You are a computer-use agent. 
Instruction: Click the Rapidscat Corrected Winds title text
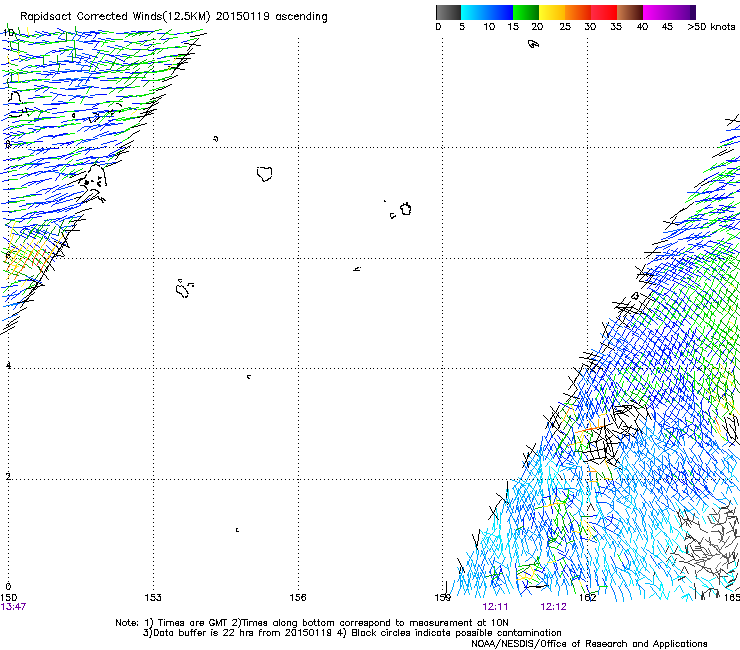click(115, 17)
